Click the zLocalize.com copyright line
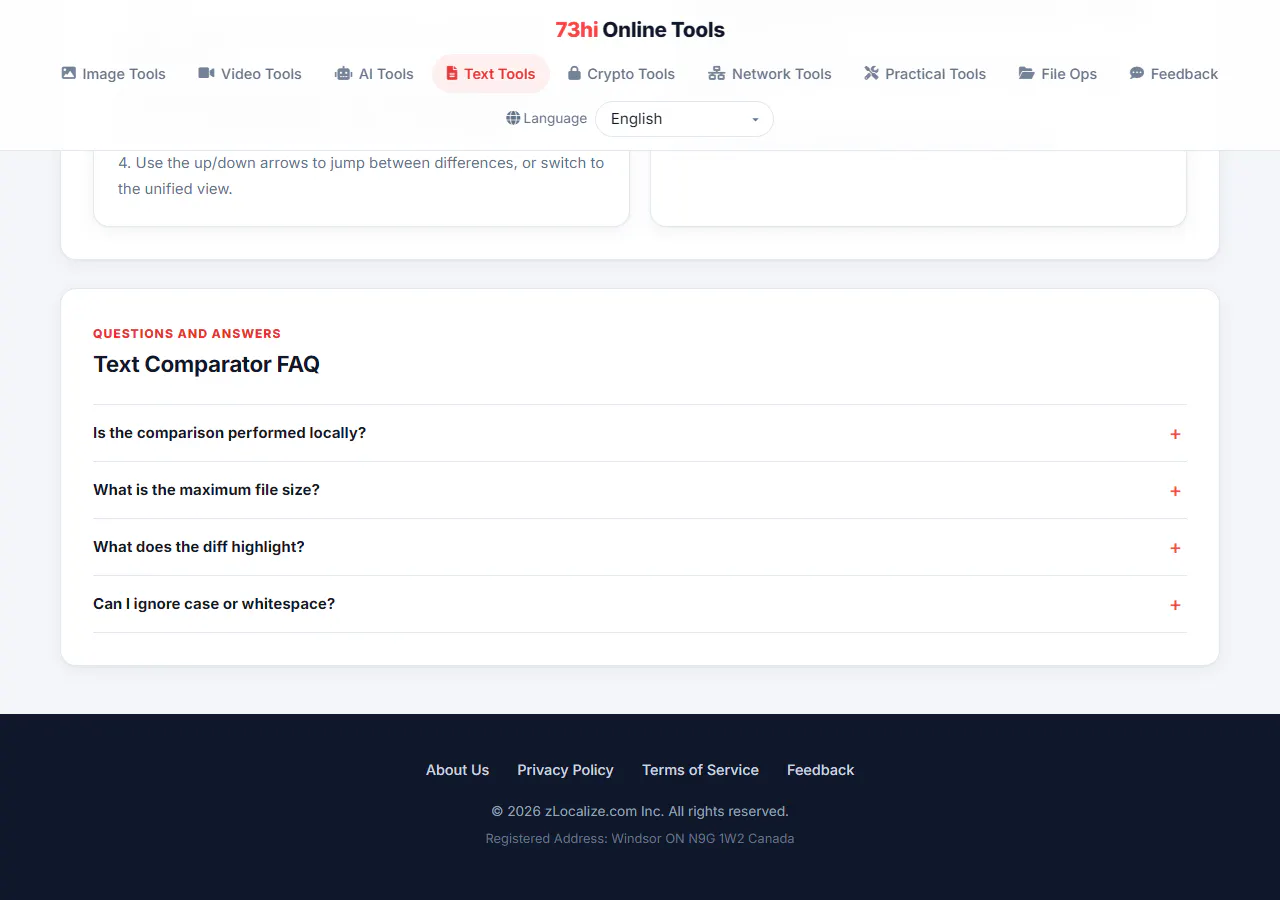 [640, 811]
